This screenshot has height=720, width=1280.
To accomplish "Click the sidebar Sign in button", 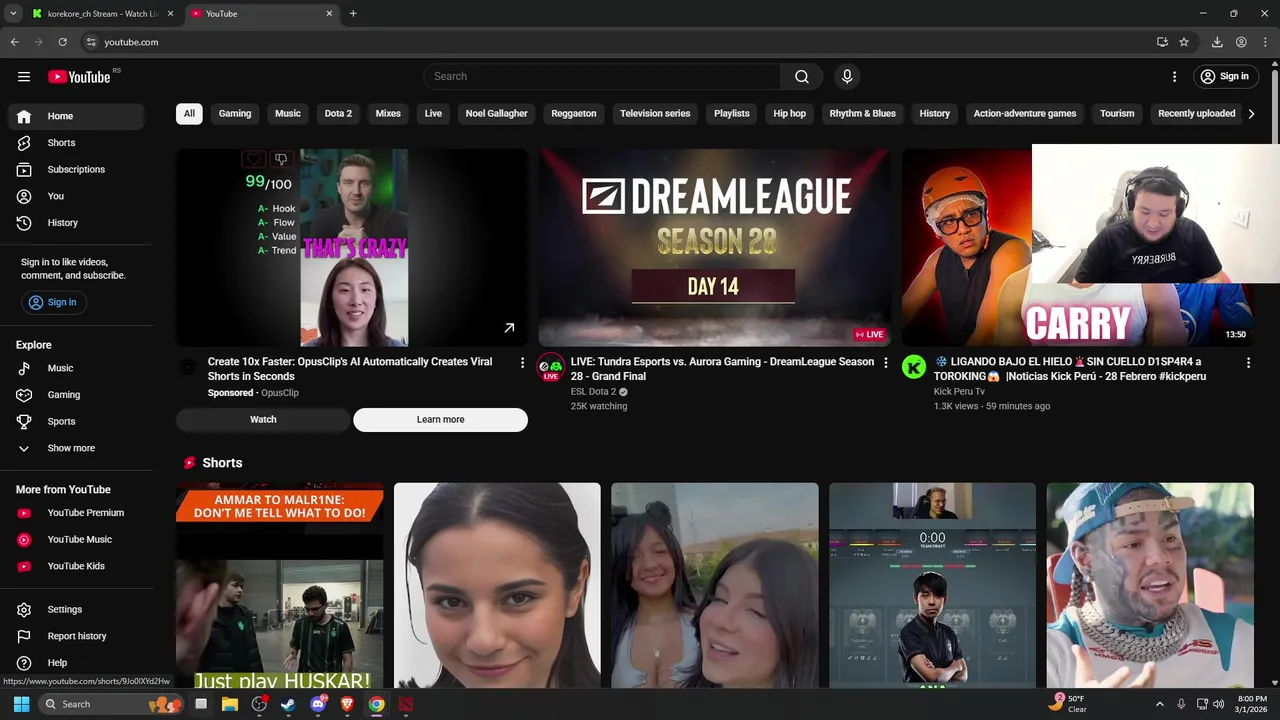I will click(x=52, y=302).
